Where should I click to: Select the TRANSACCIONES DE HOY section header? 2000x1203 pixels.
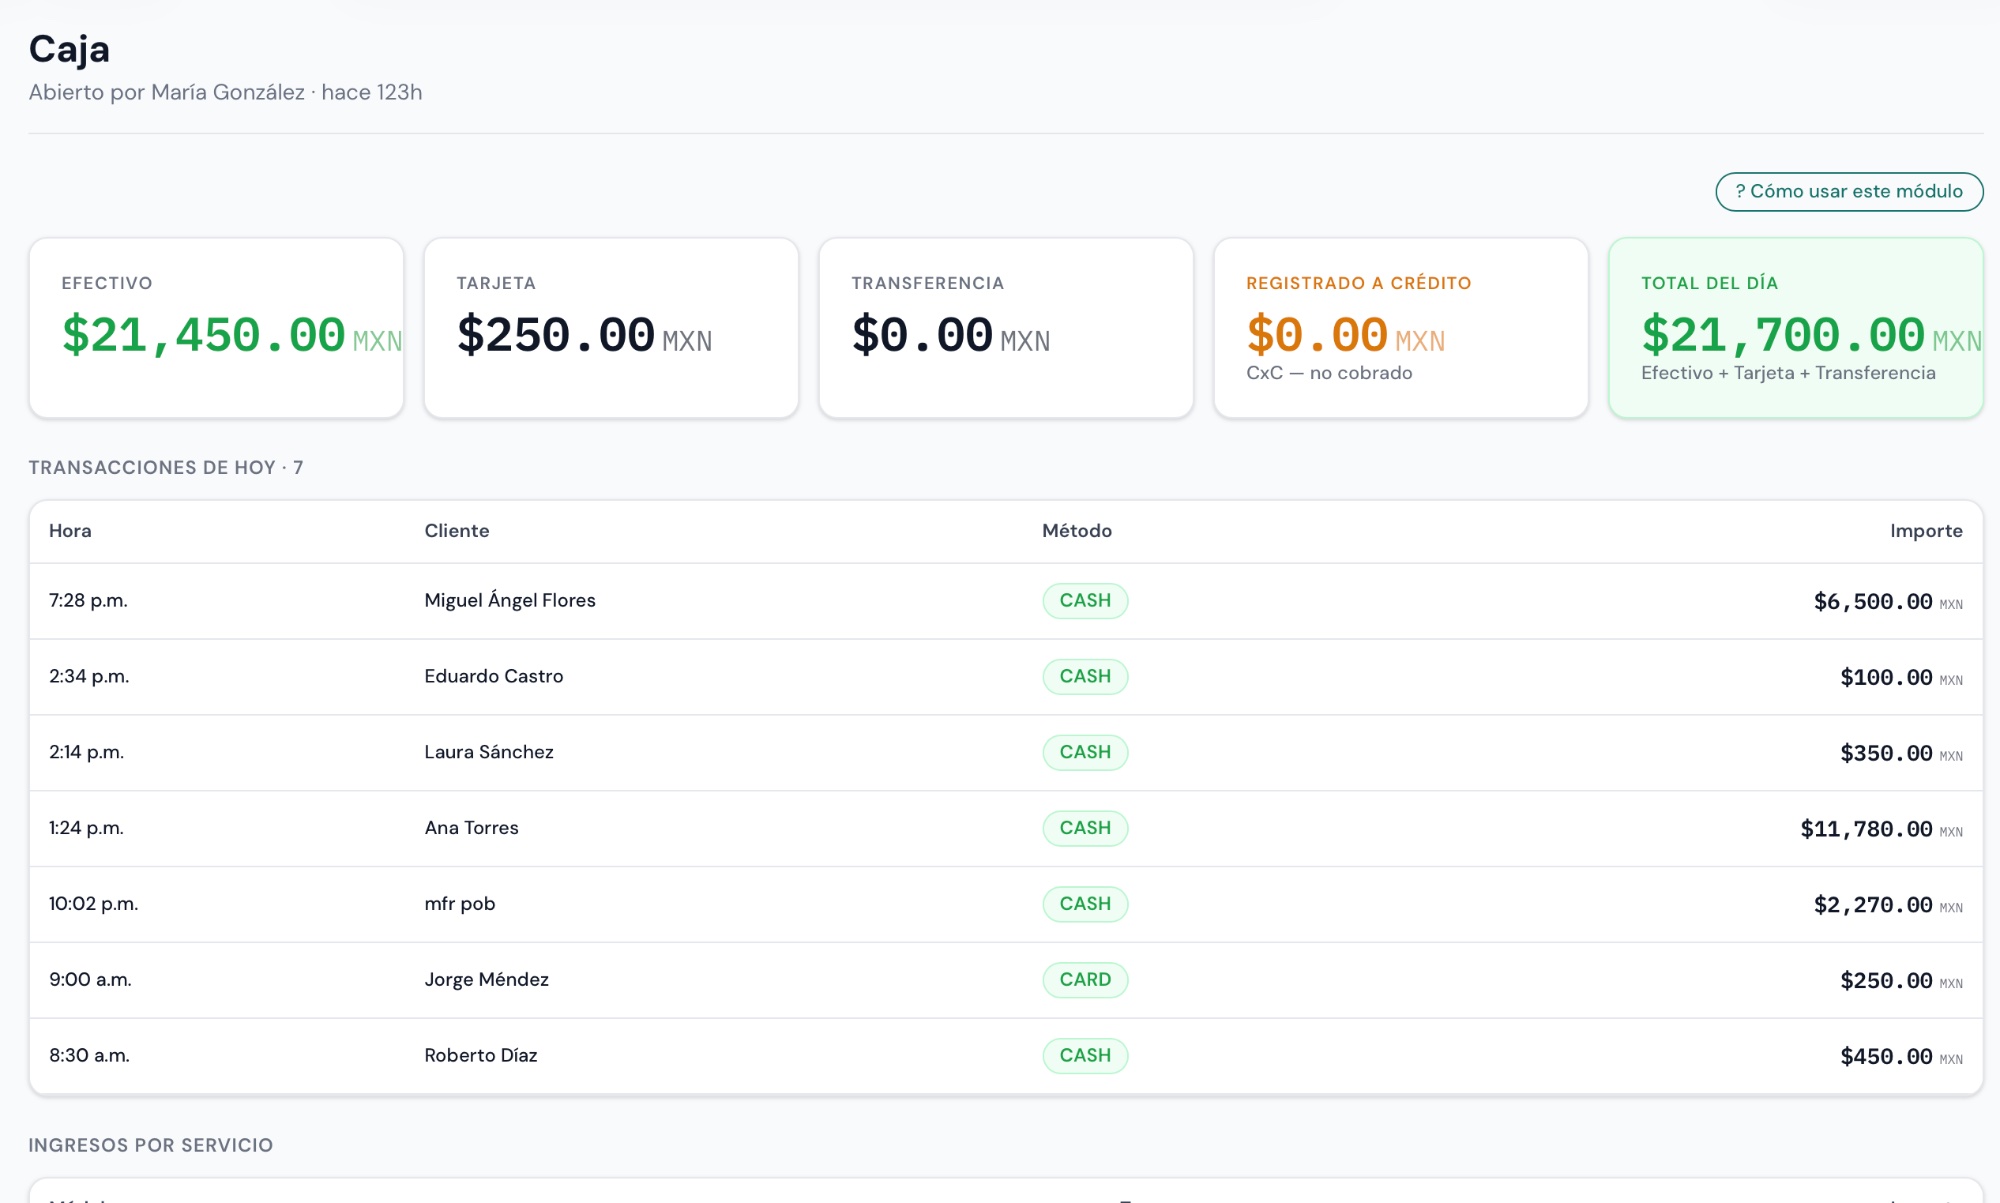point(167,466)
